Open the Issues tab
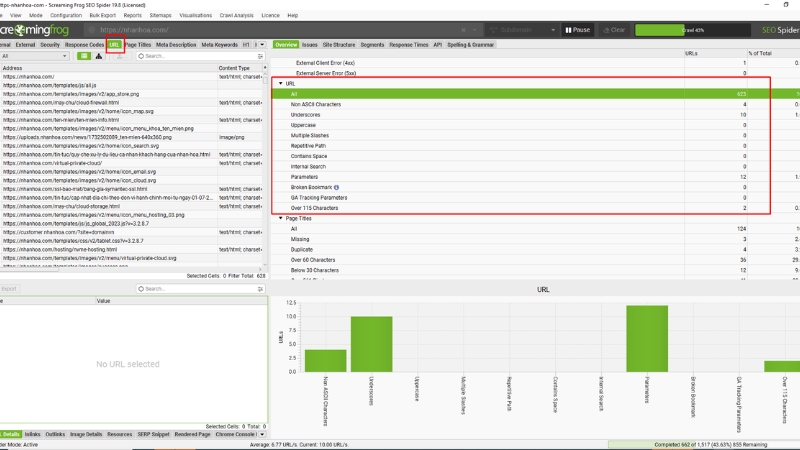 pyautogui.click(x=309, y=45)
